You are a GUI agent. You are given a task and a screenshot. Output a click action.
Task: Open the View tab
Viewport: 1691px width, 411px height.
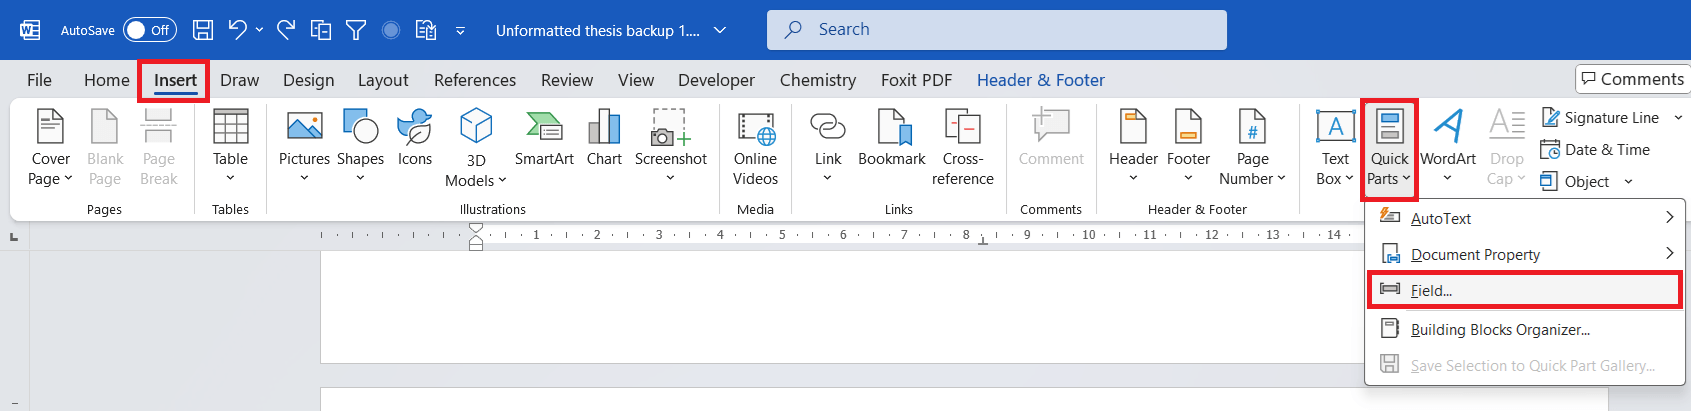[x=636, y=80]
